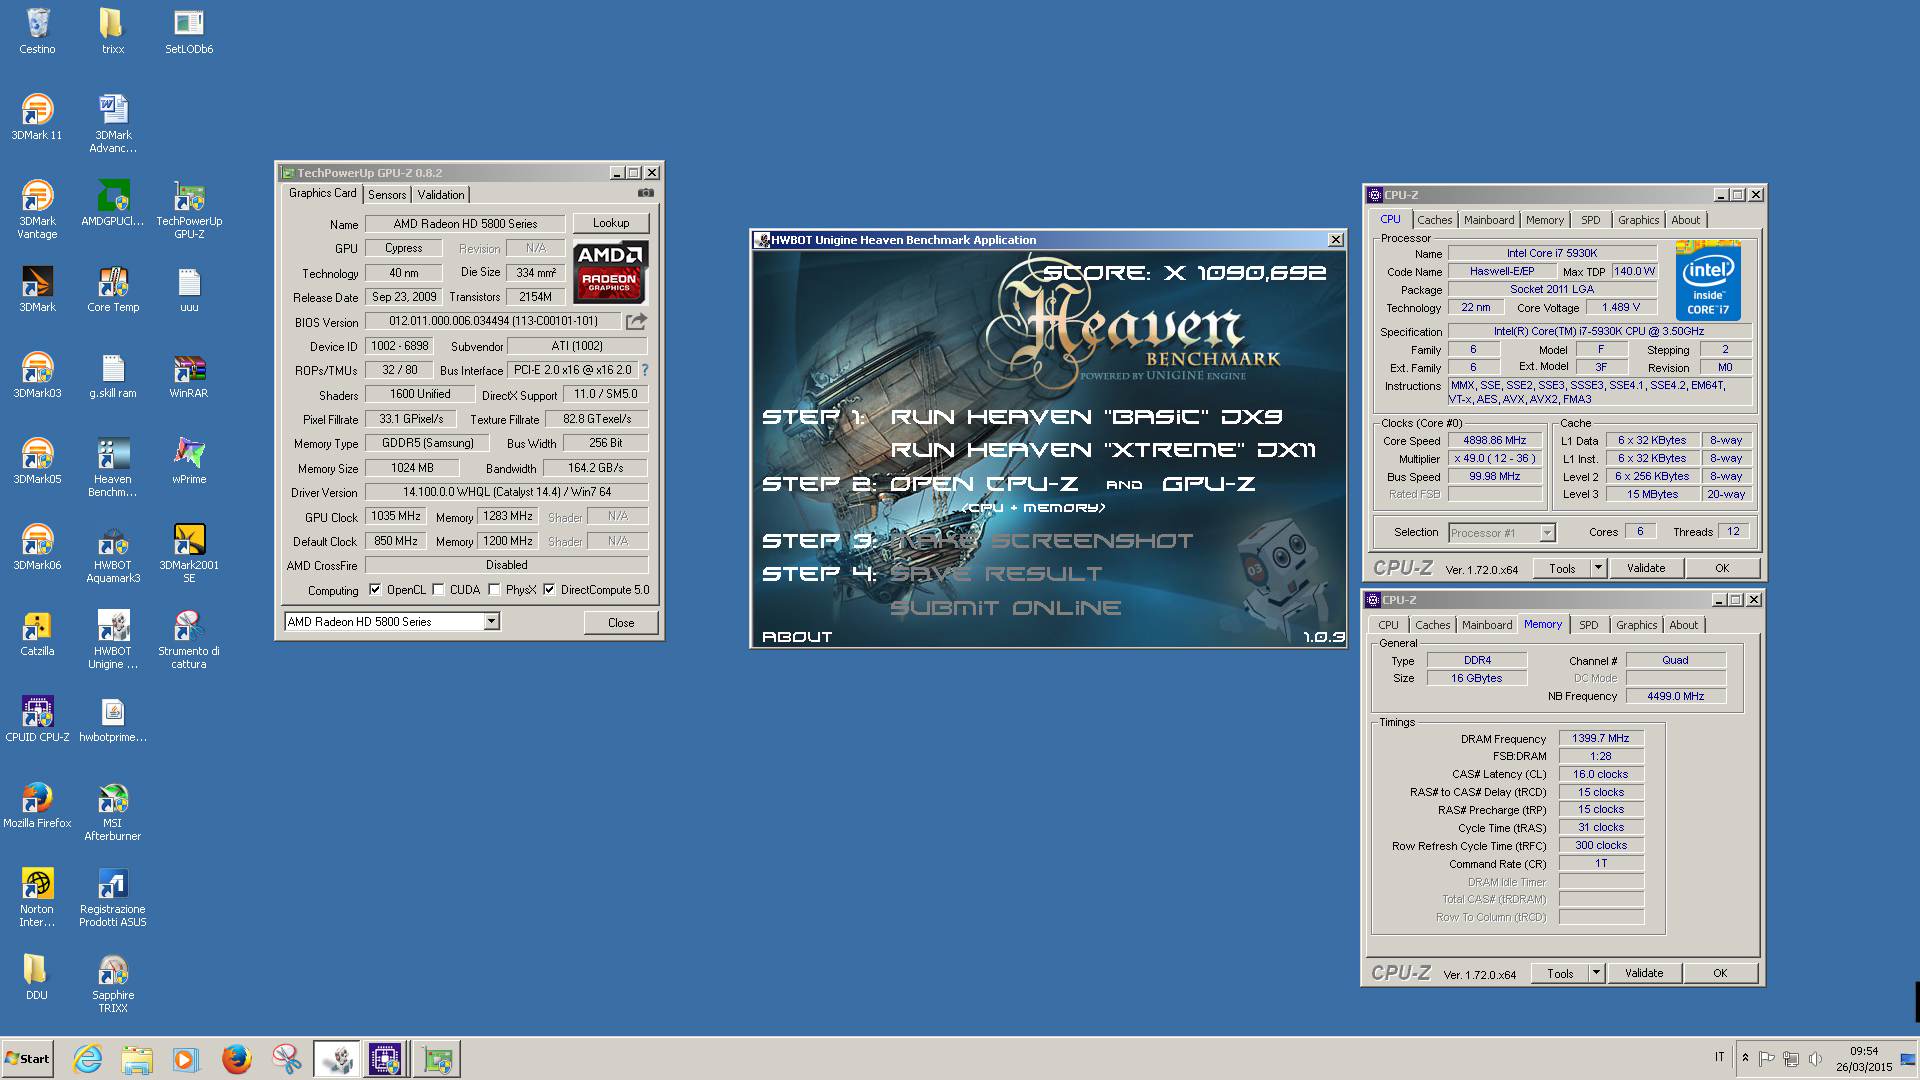Open the 3DMark Advanced Word document icon

[x=112, y=124]
